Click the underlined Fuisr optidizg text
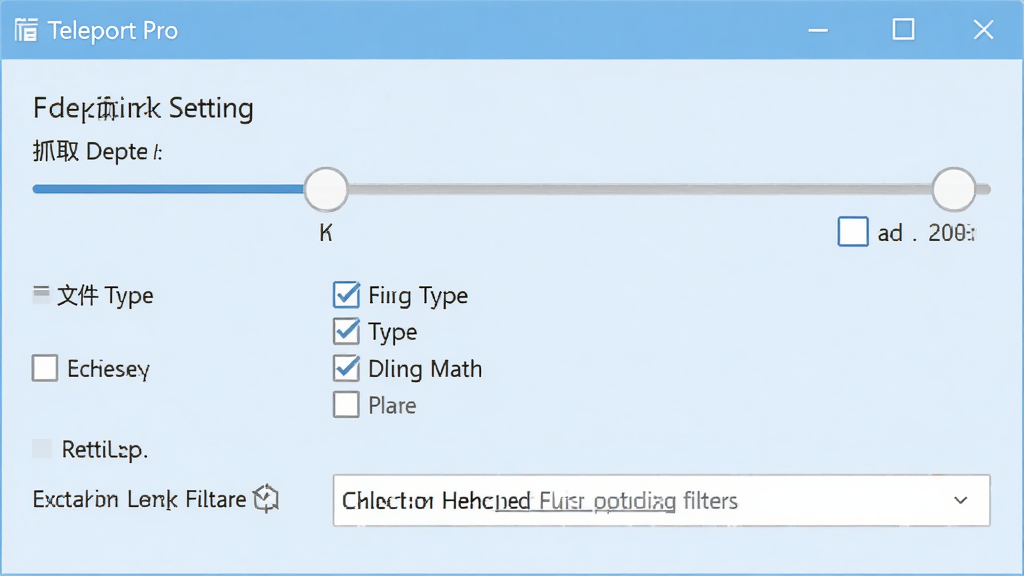This screenshot has height=576, width=1024. coord(607,501)
